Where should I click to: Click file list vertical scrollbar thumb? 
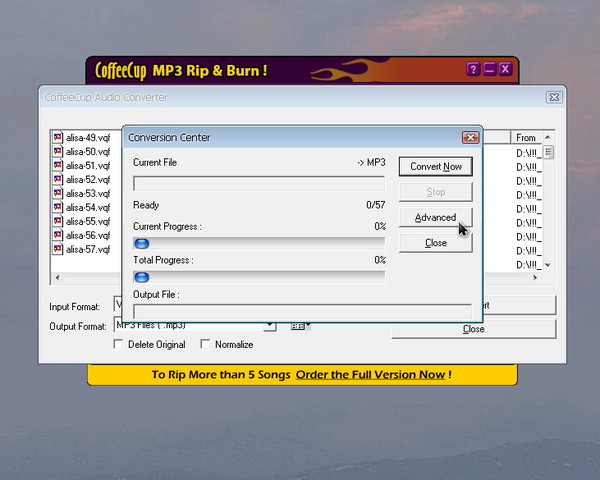548,152
